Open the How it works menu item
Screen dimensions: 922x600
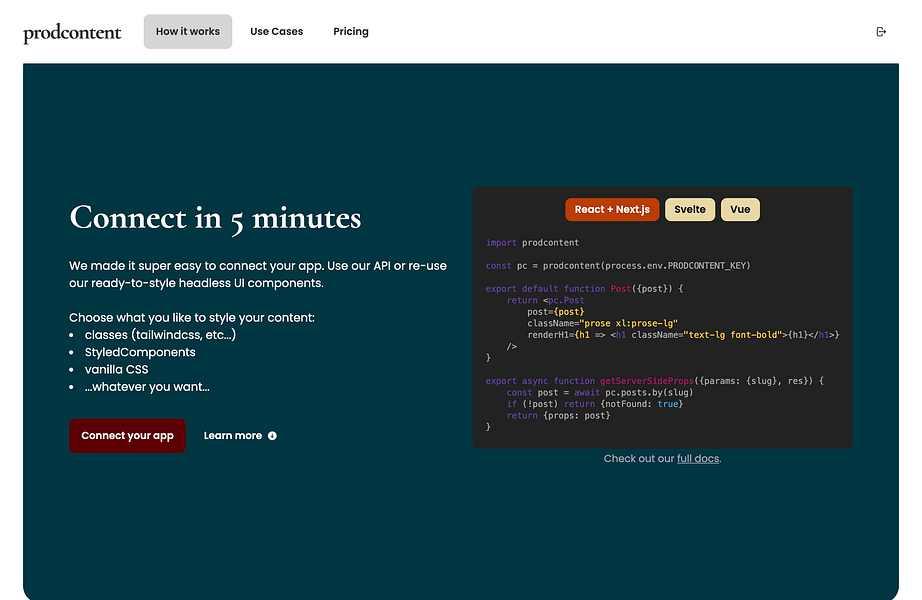188,32
